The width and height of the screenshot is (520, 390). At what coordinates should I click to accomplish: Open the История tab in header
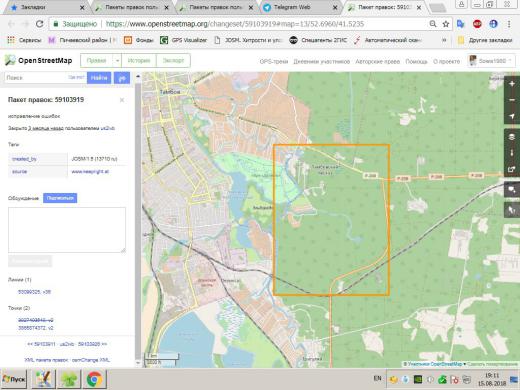(139, 61)
